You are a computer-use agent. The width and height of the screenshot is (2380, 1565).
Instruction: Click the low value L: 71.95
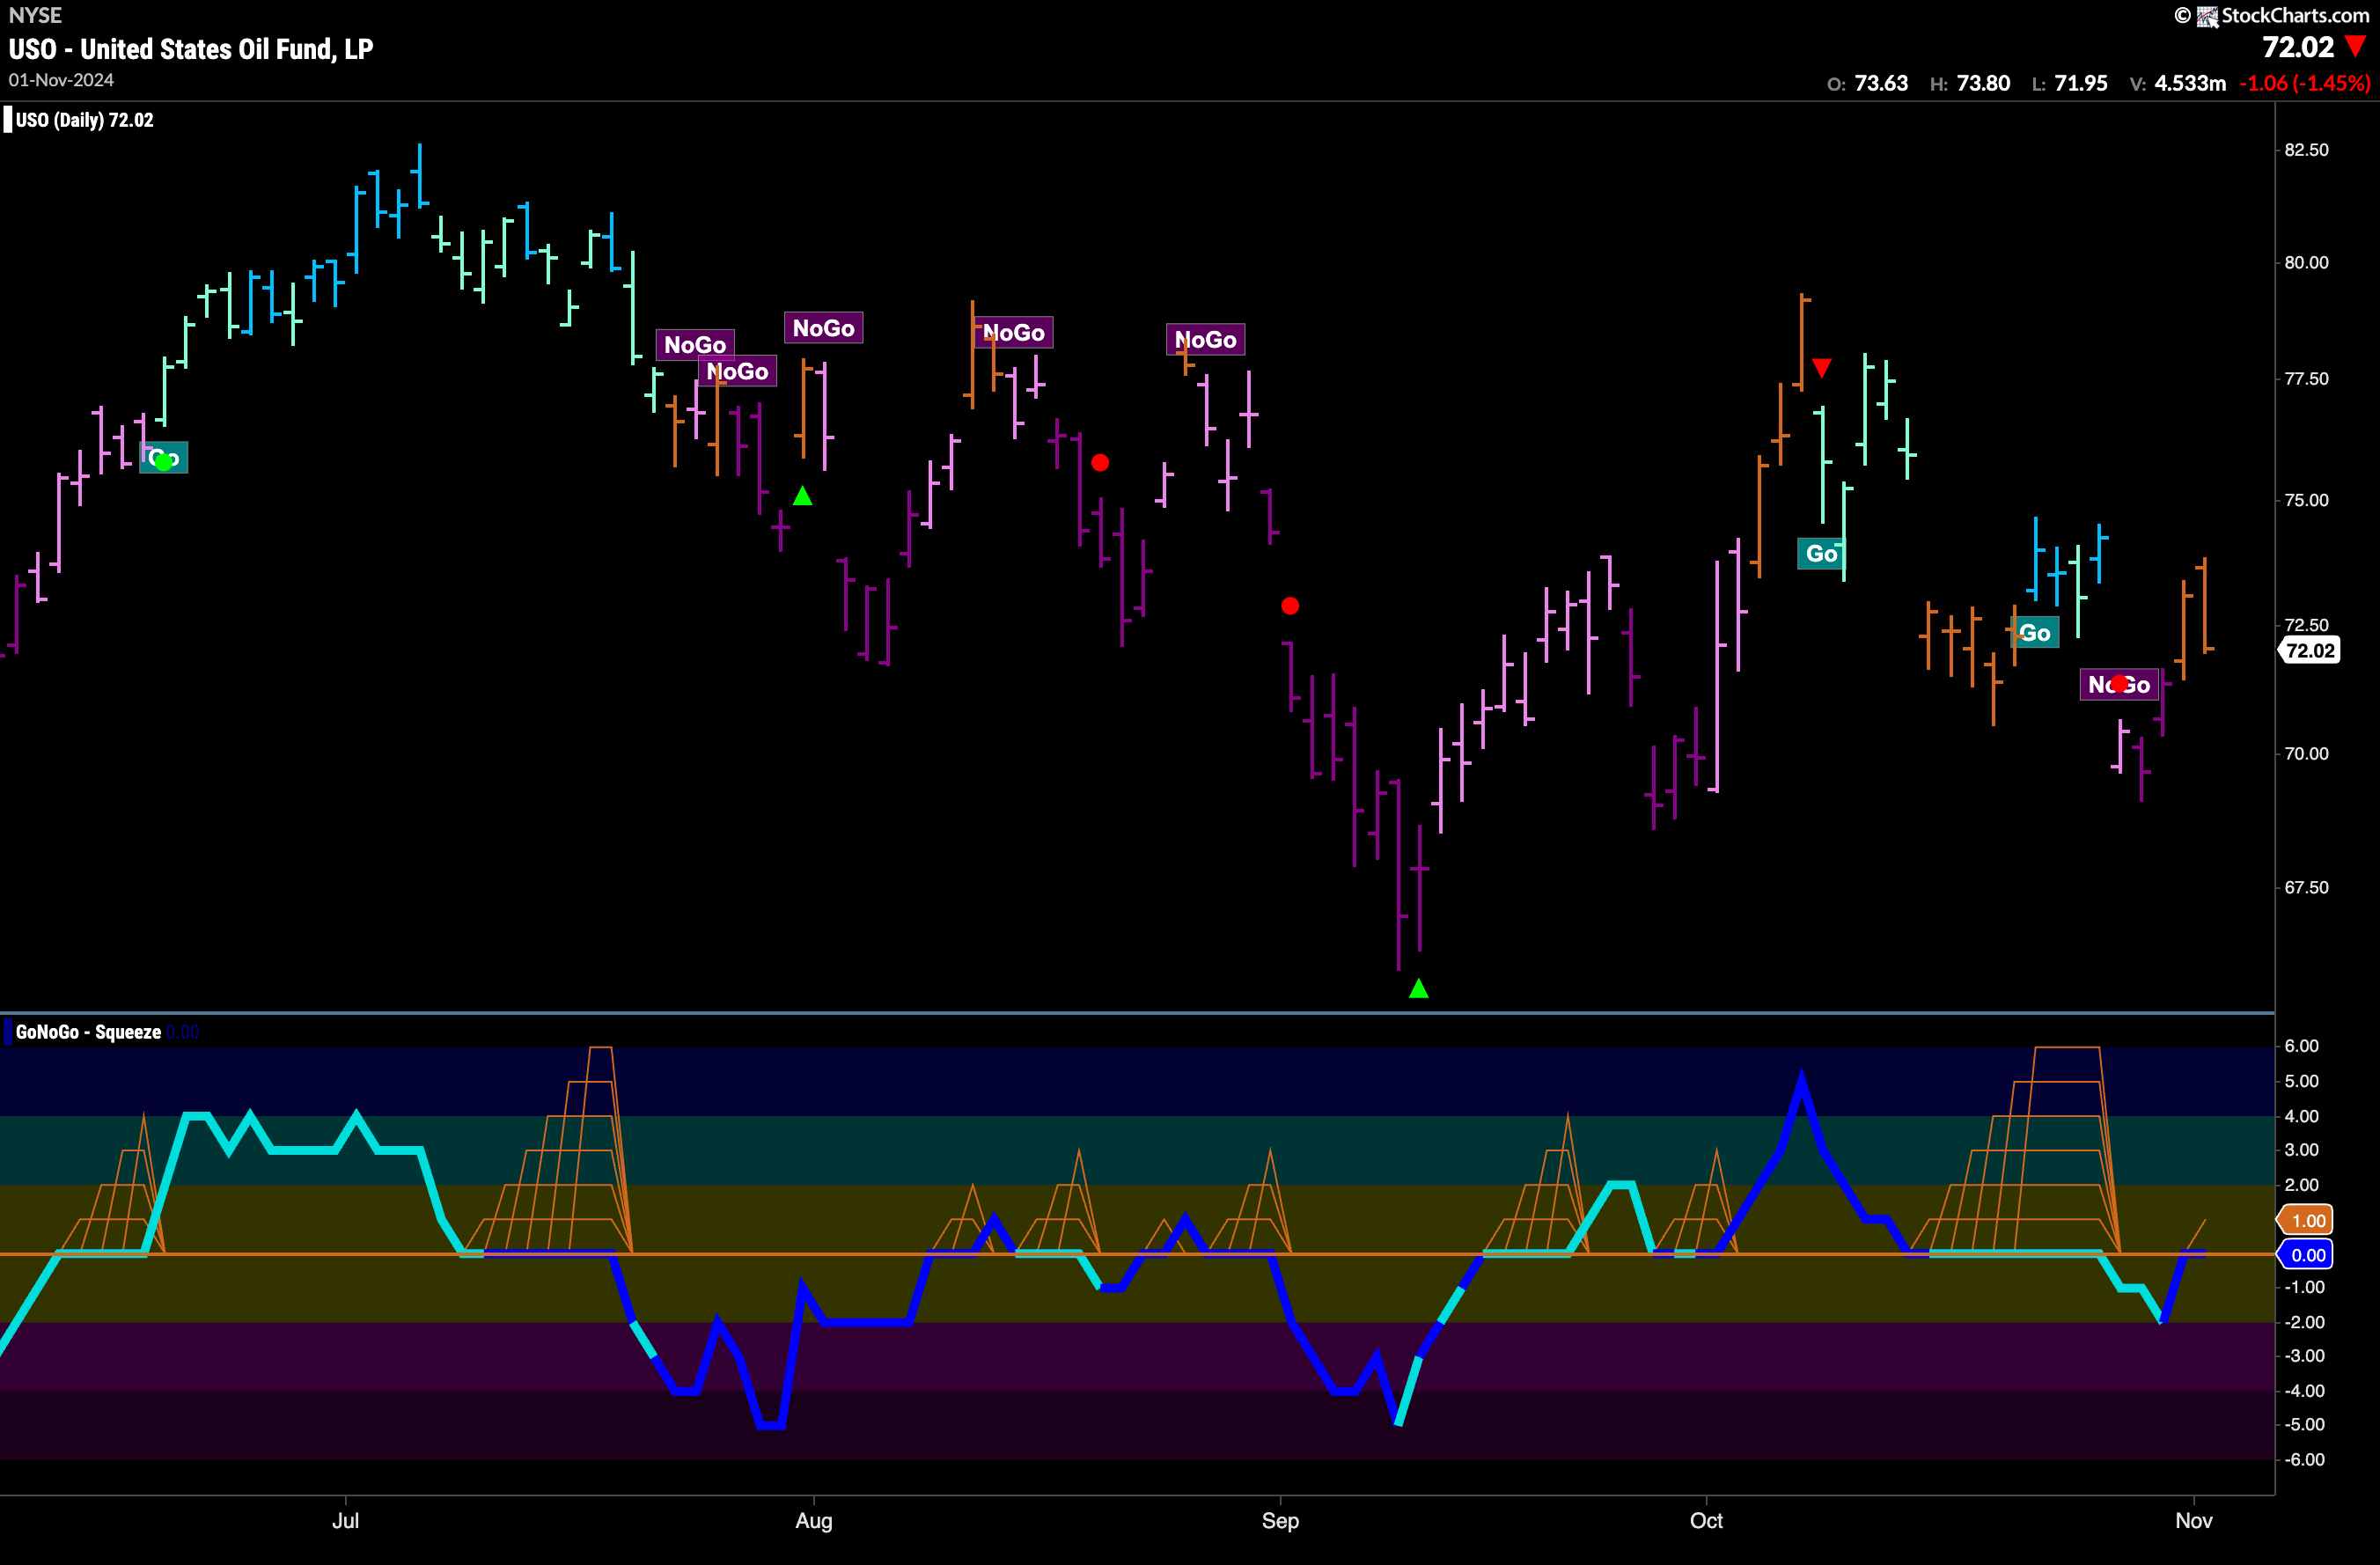2069,83
